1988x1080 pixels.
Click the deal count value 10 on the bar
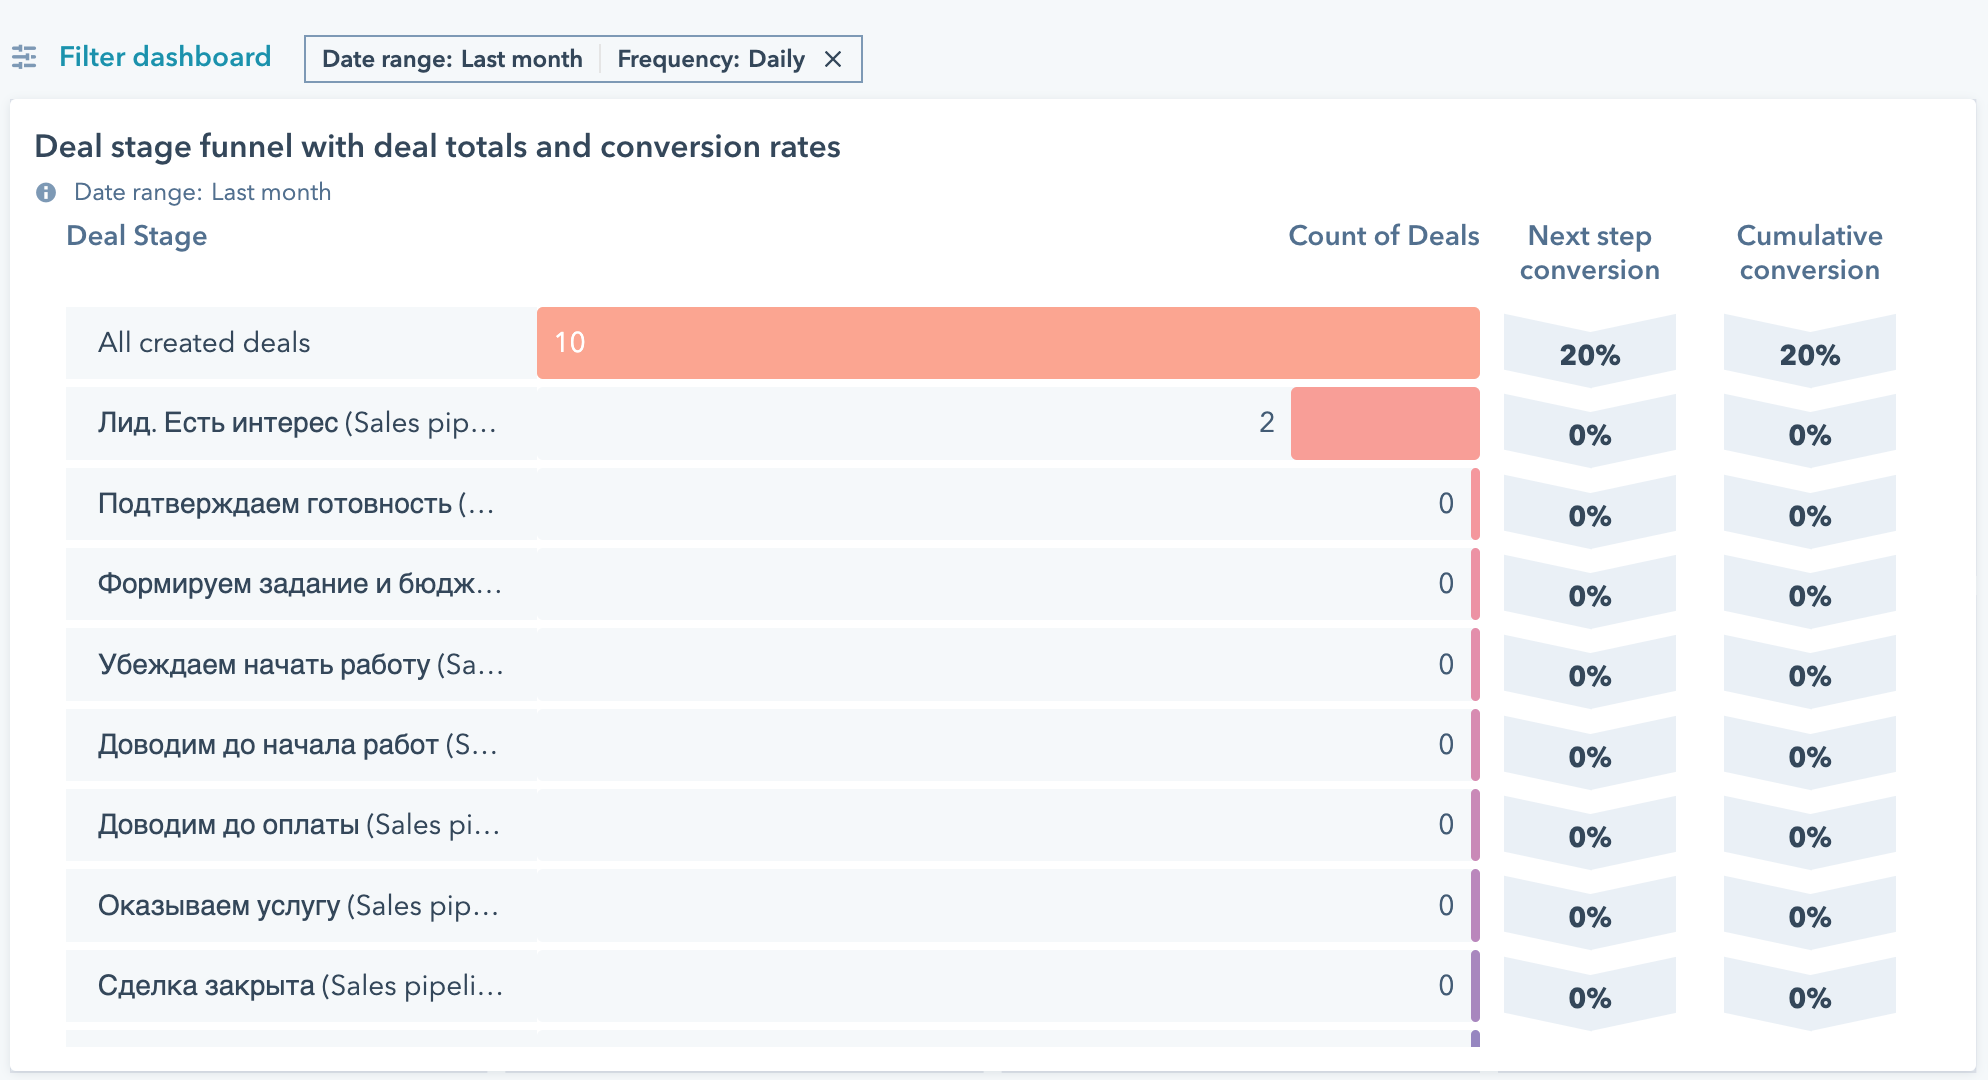tap(569, 343)
